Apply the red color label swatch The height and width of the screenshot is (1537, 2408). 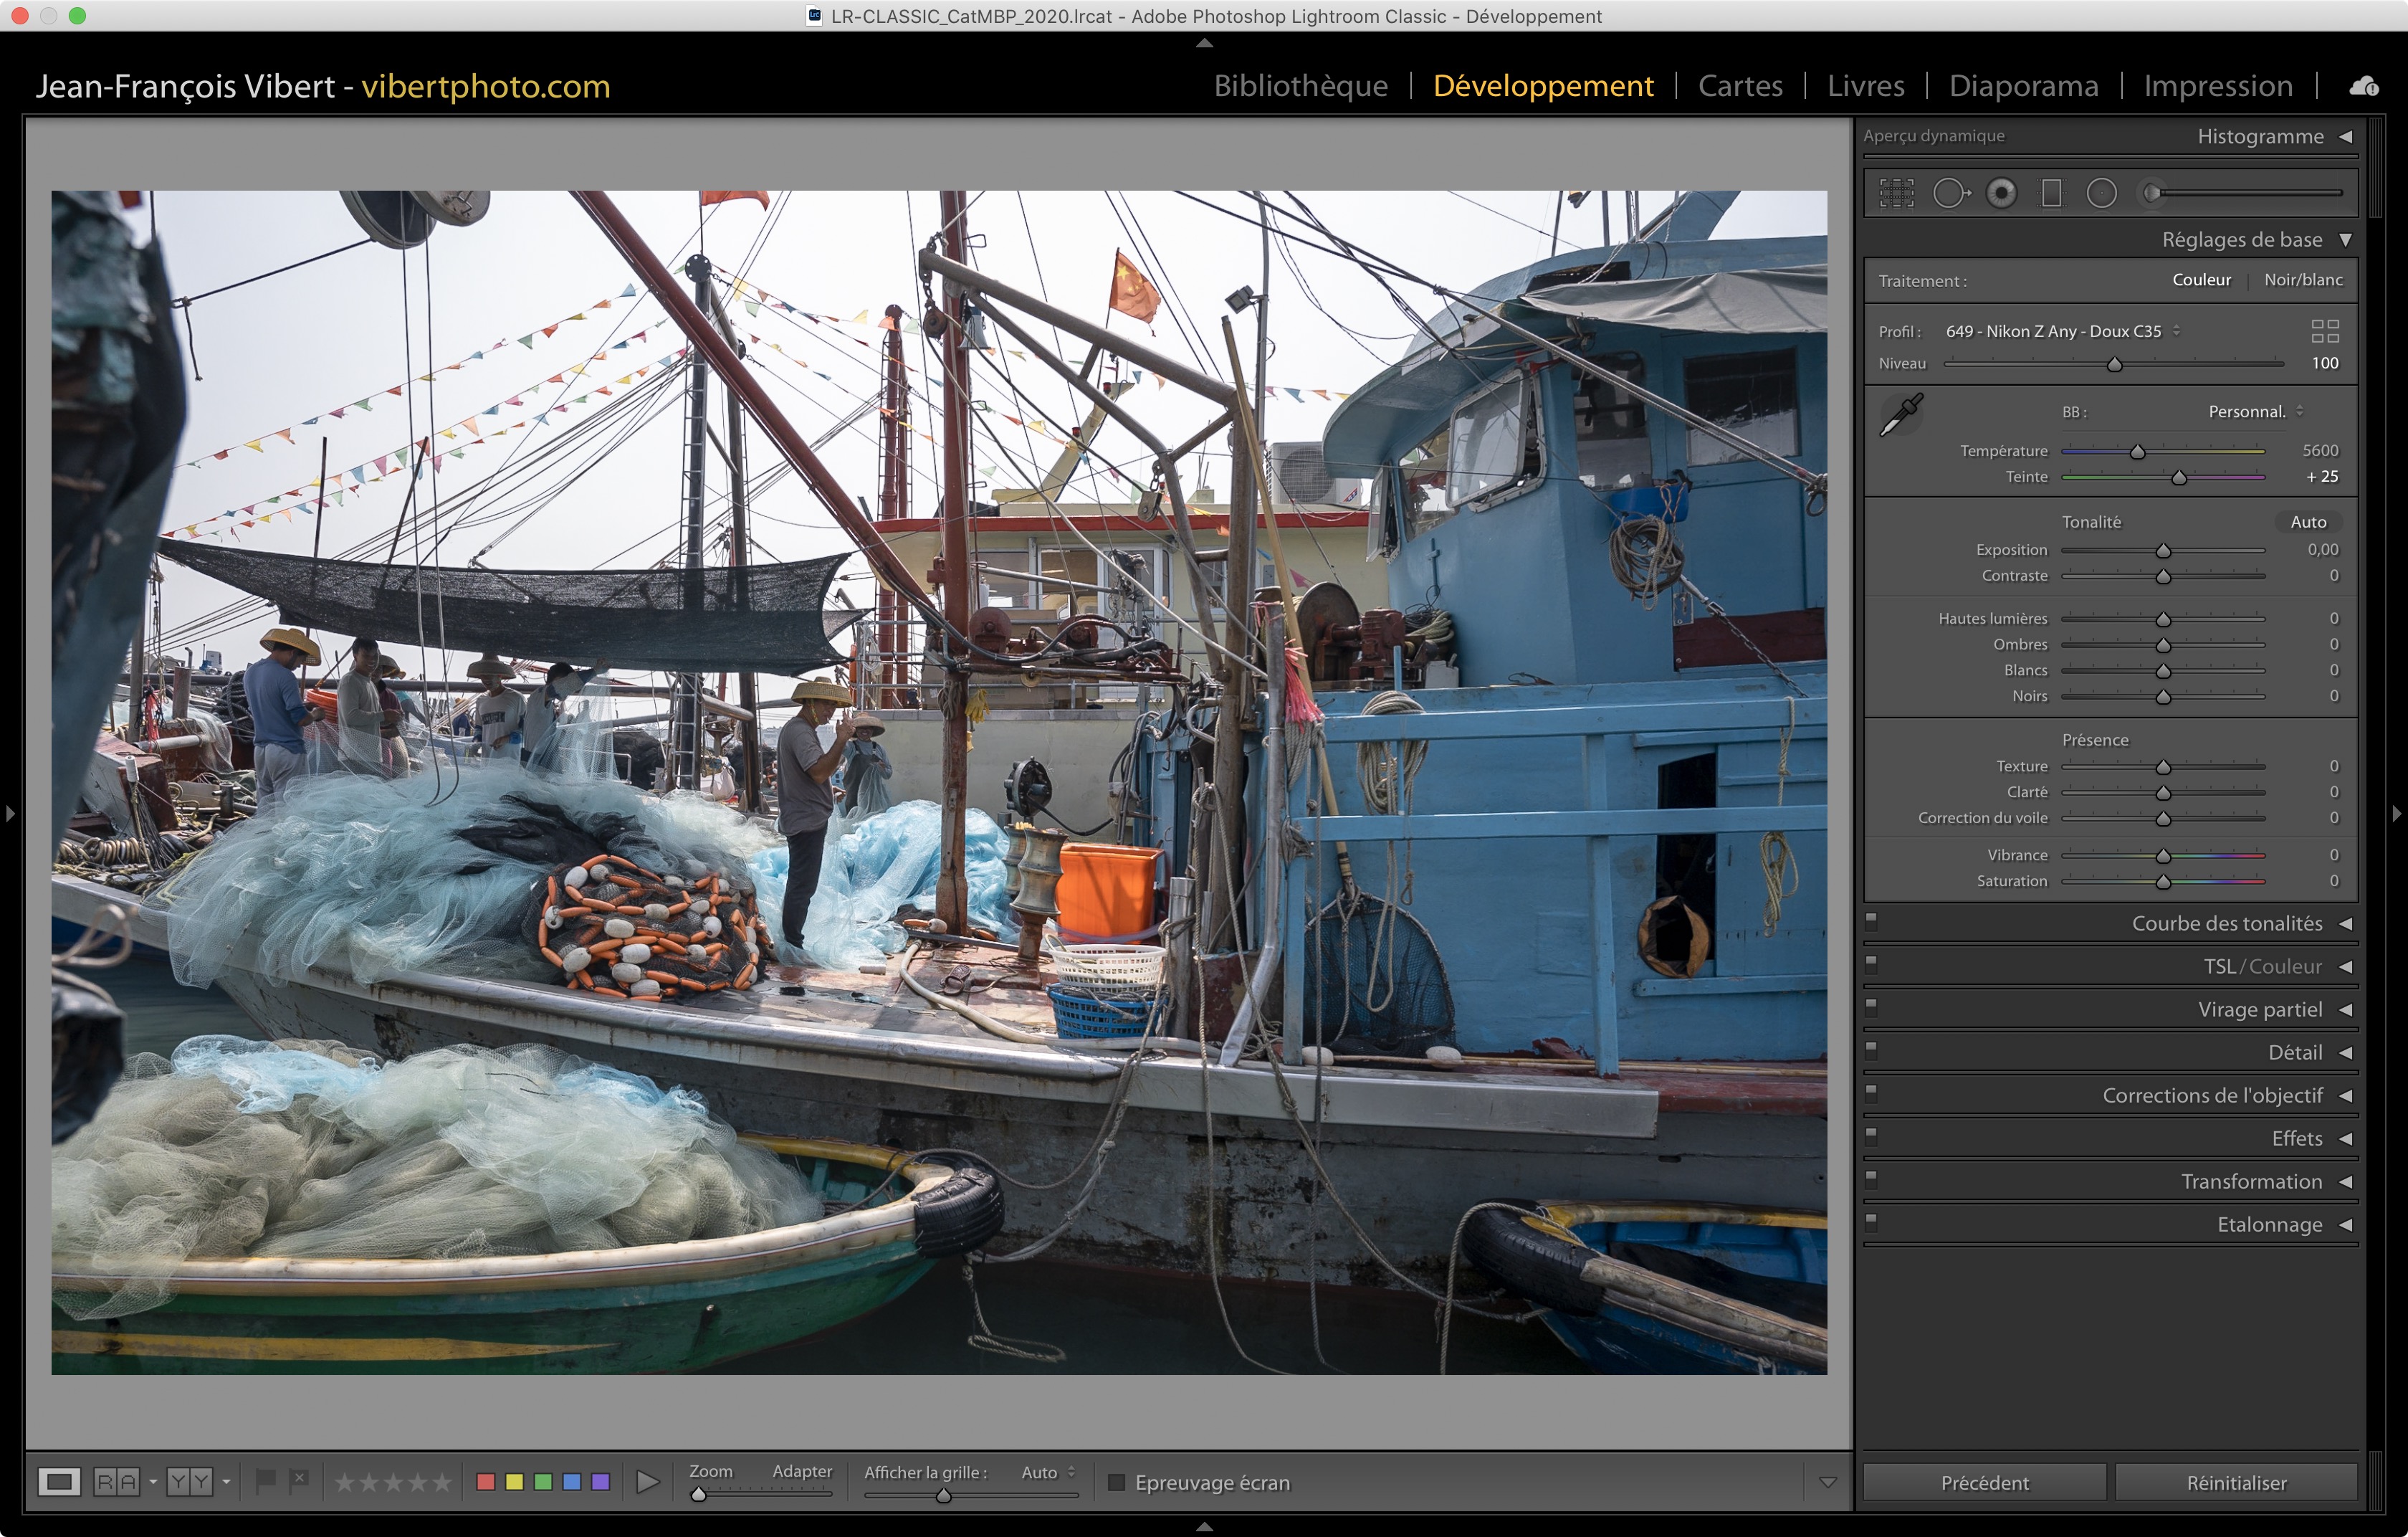pyautogui.click(x=486, y=1482)
